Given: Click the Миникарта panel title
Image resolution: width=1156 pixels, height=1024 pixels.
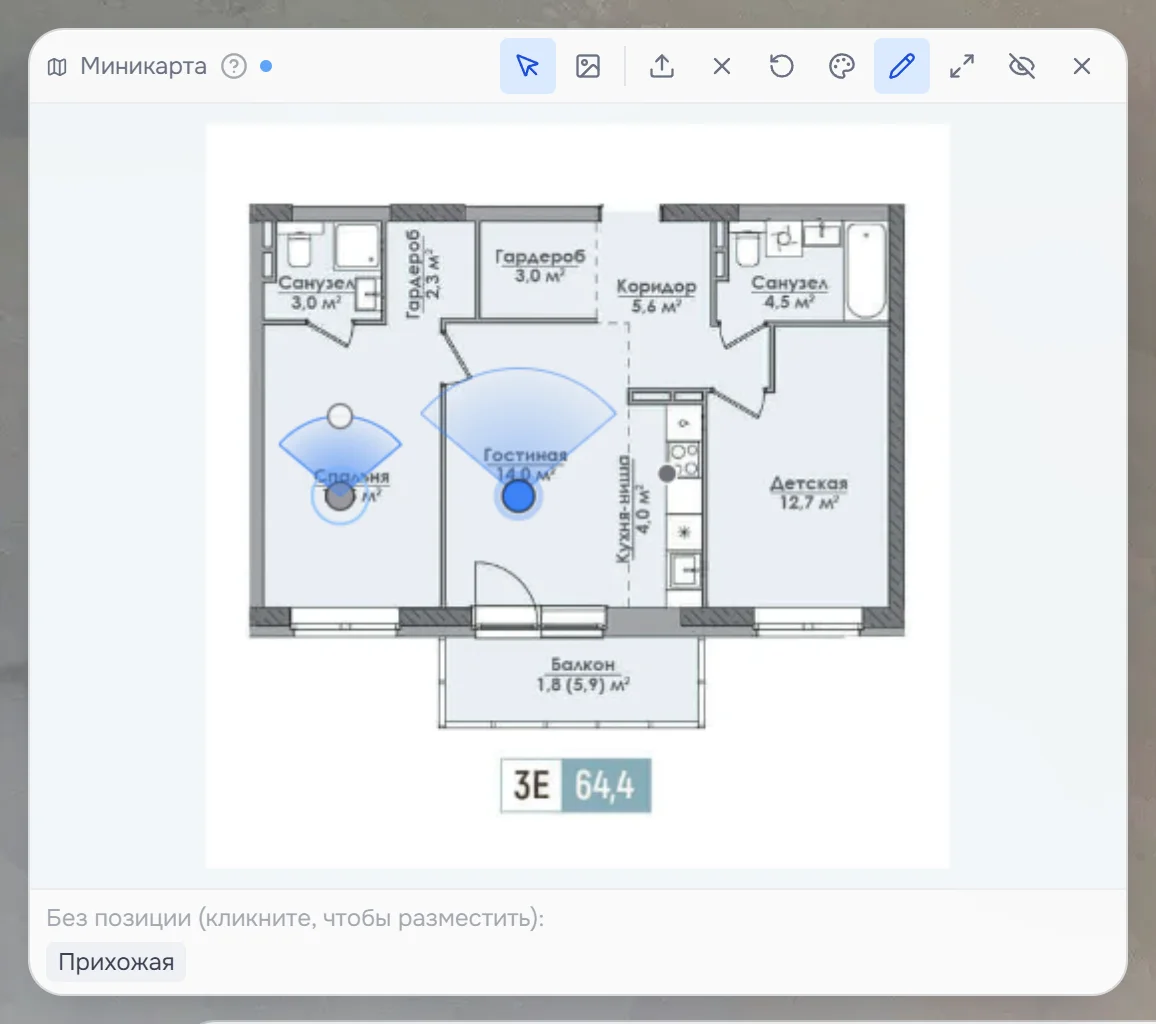Looking at the screenshot, I should pyautogui.click(x=144, y=66).
